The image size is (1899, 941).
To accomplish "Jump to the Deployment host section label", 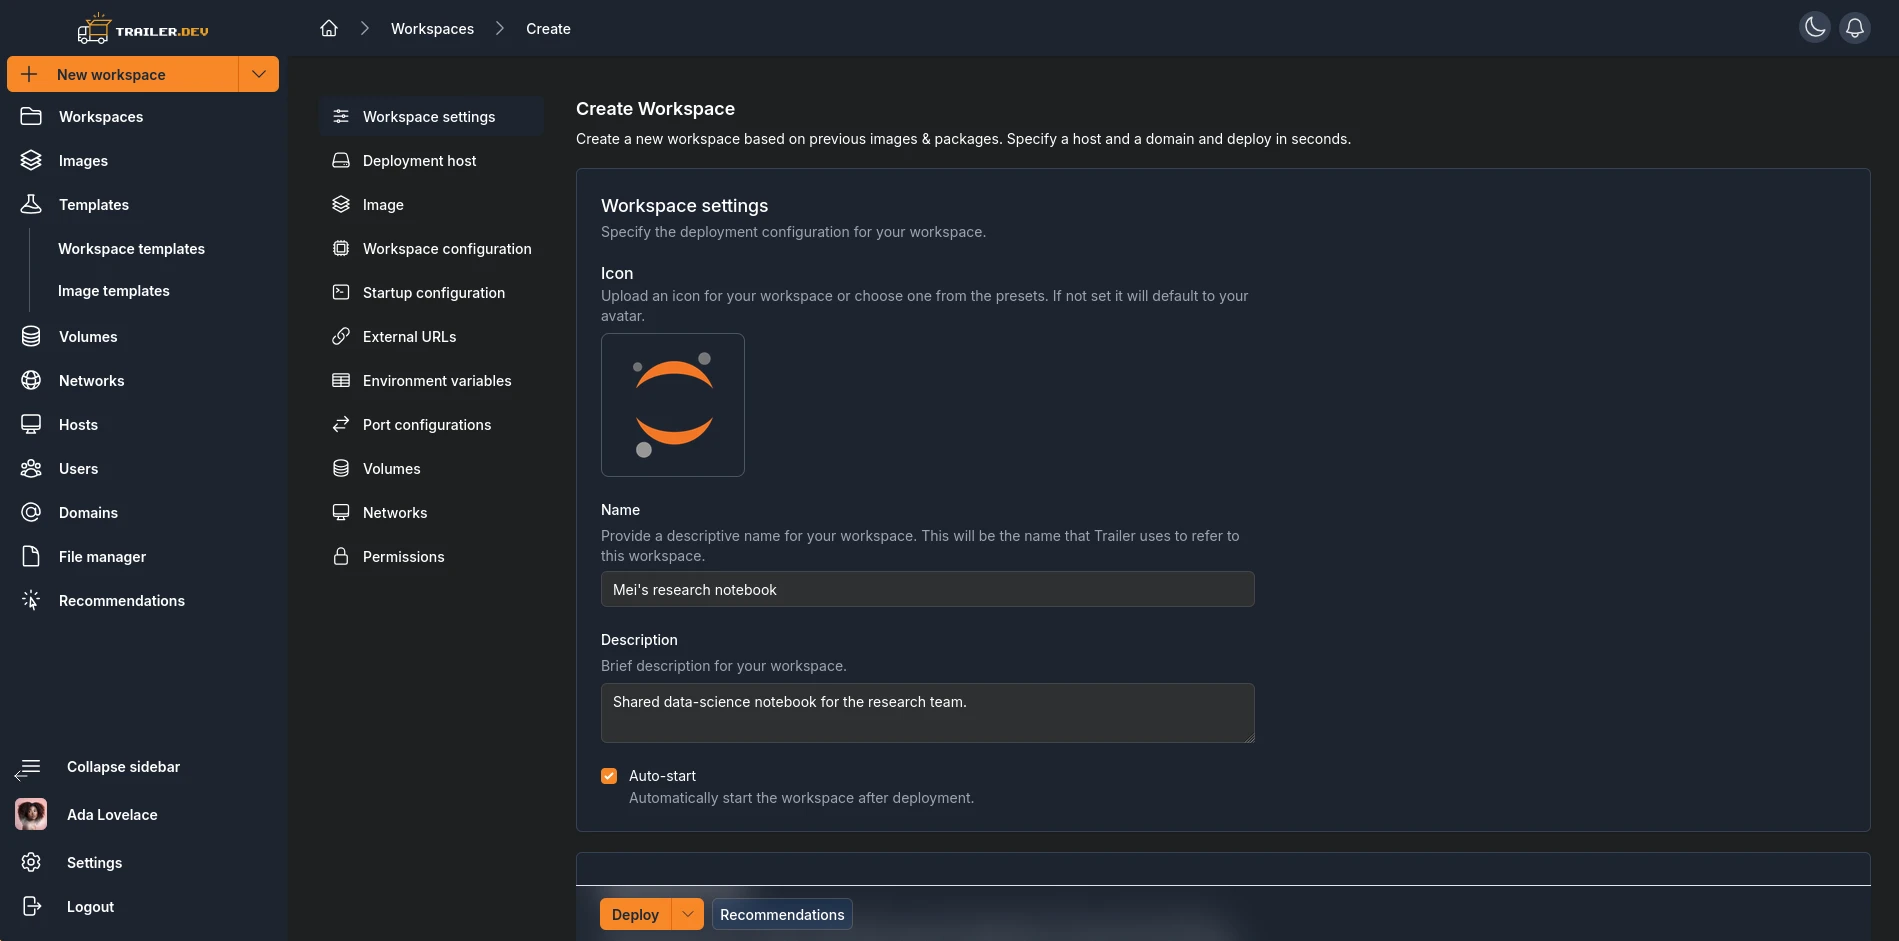I will click(x=419, y=160).
